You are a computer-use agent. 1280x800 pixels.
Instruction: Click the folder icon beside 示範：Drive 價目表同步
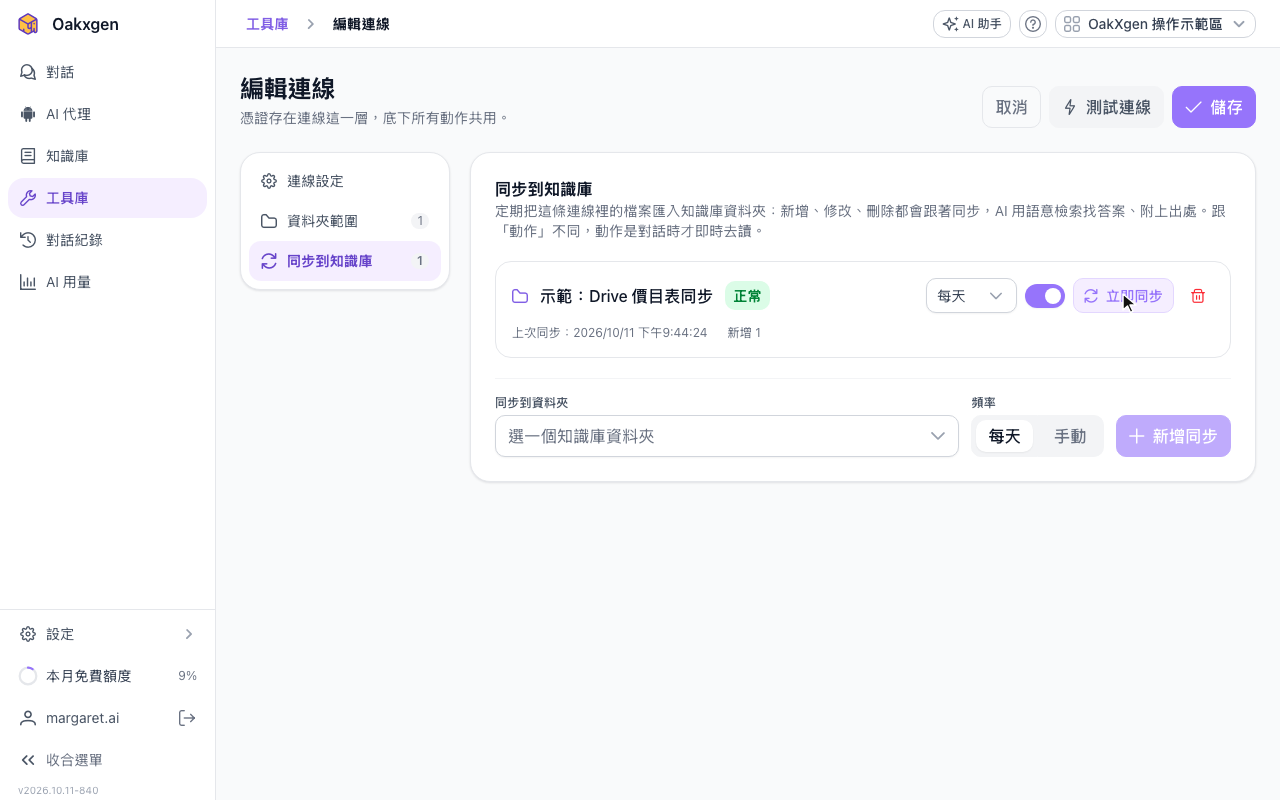click(520, 296)
